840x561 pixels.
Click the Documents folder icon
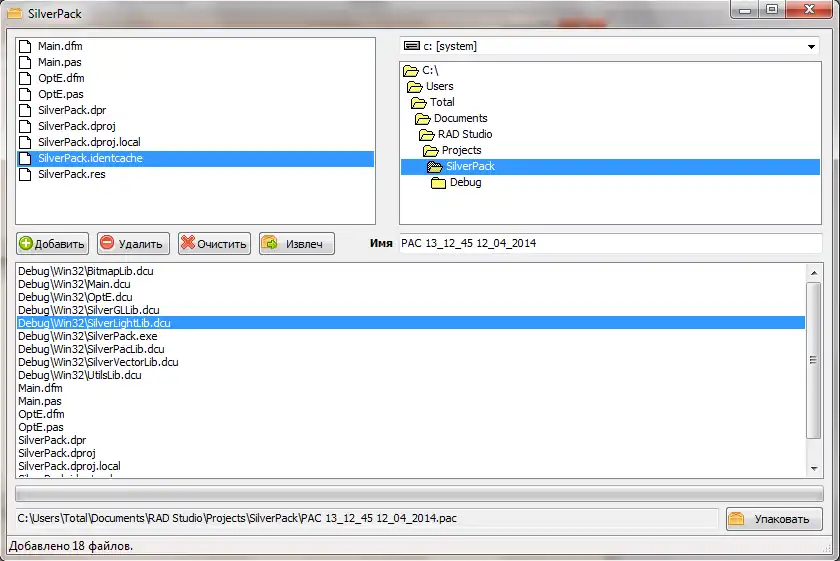pyautogui.click(x=423, y=119)
